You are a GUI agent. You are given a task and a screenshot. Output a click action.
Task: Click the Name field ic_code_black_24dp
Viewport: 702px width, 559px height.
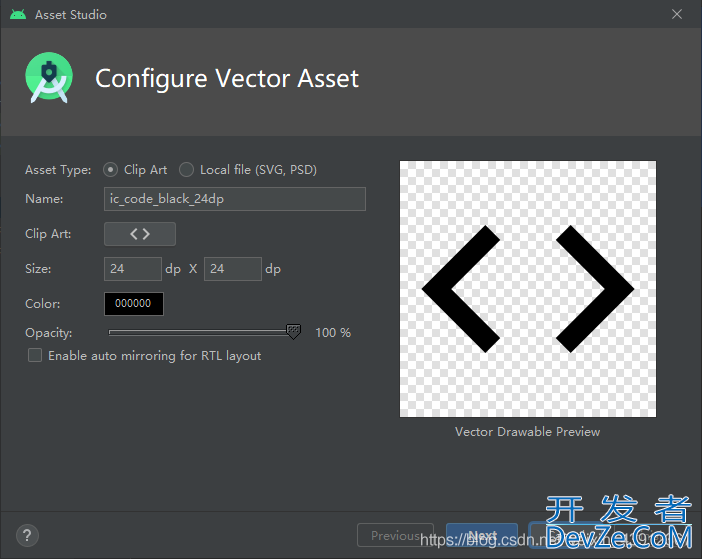(235, 199)
